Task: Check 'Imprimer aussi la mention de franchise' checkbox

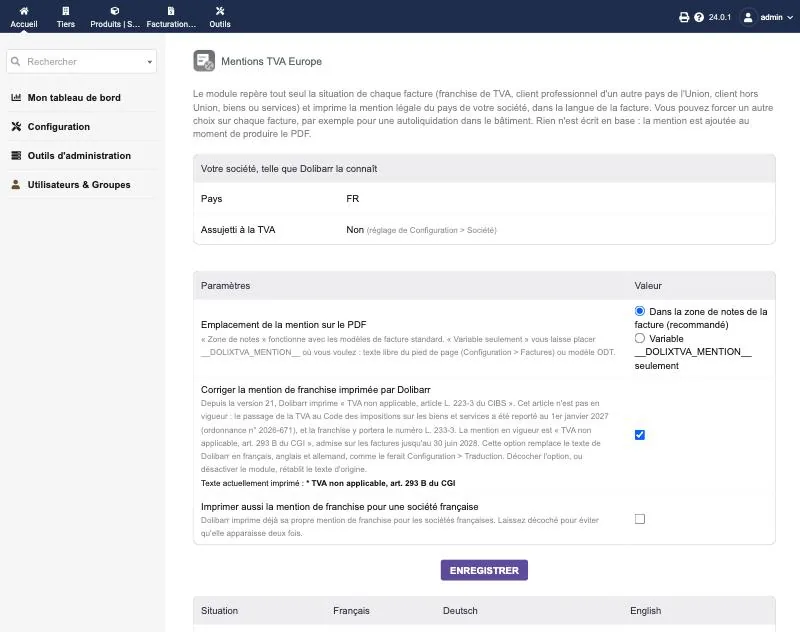Action: [x=640, y=519]
